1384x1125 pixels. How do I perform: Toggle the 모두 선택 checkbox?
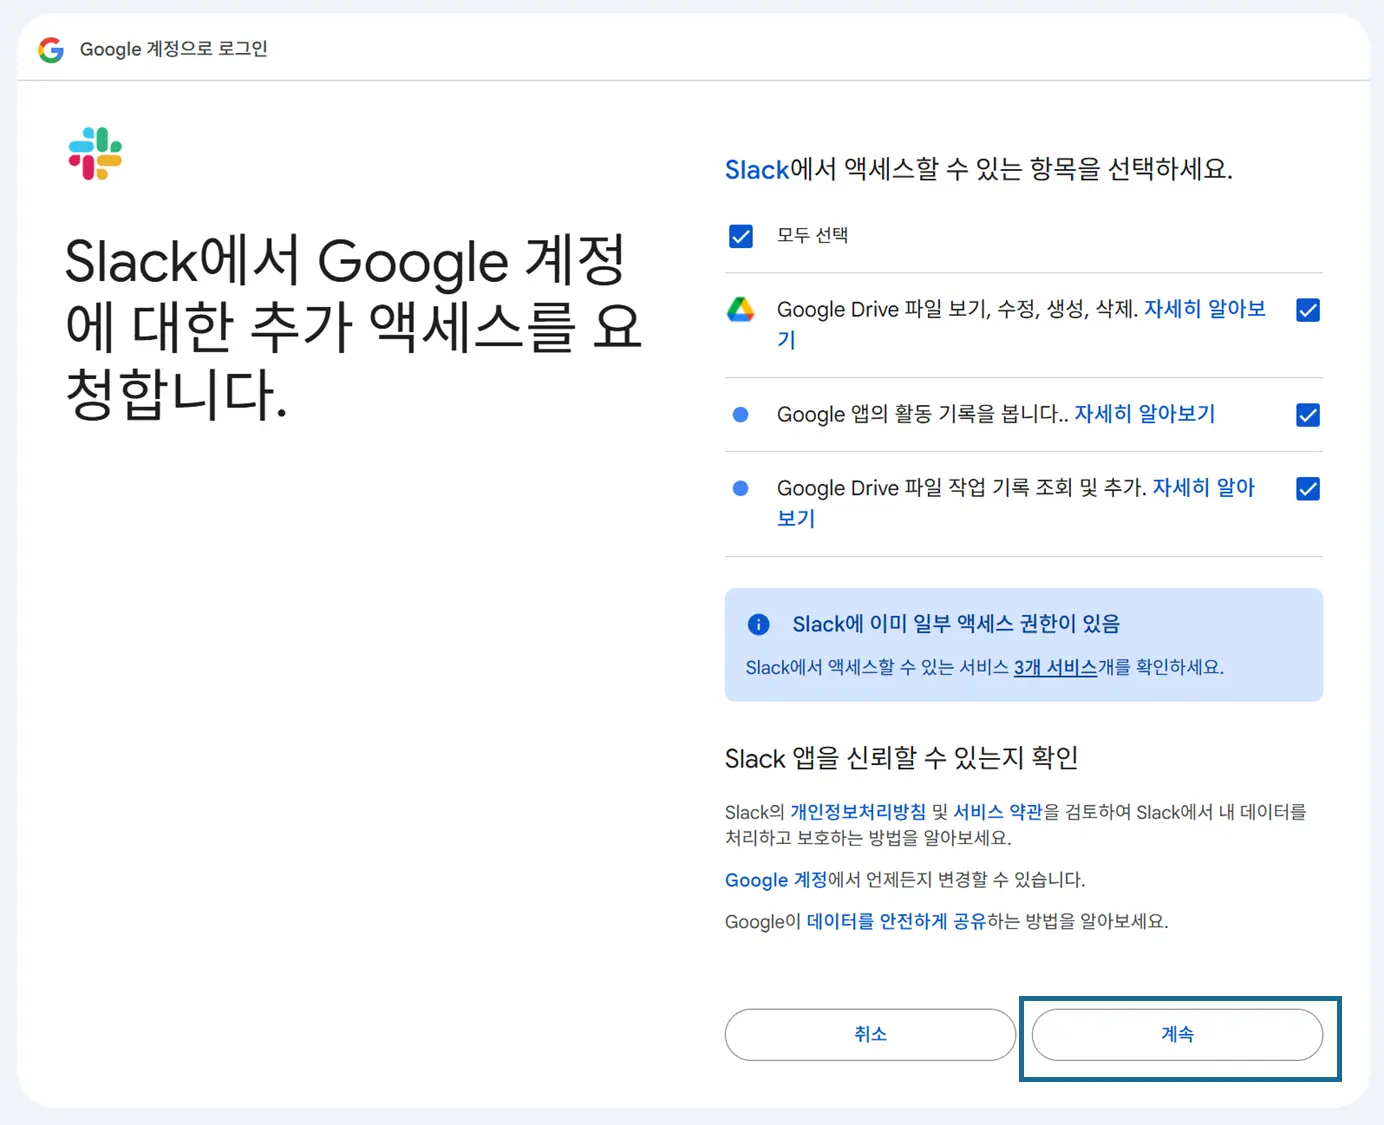coord(741,236)
